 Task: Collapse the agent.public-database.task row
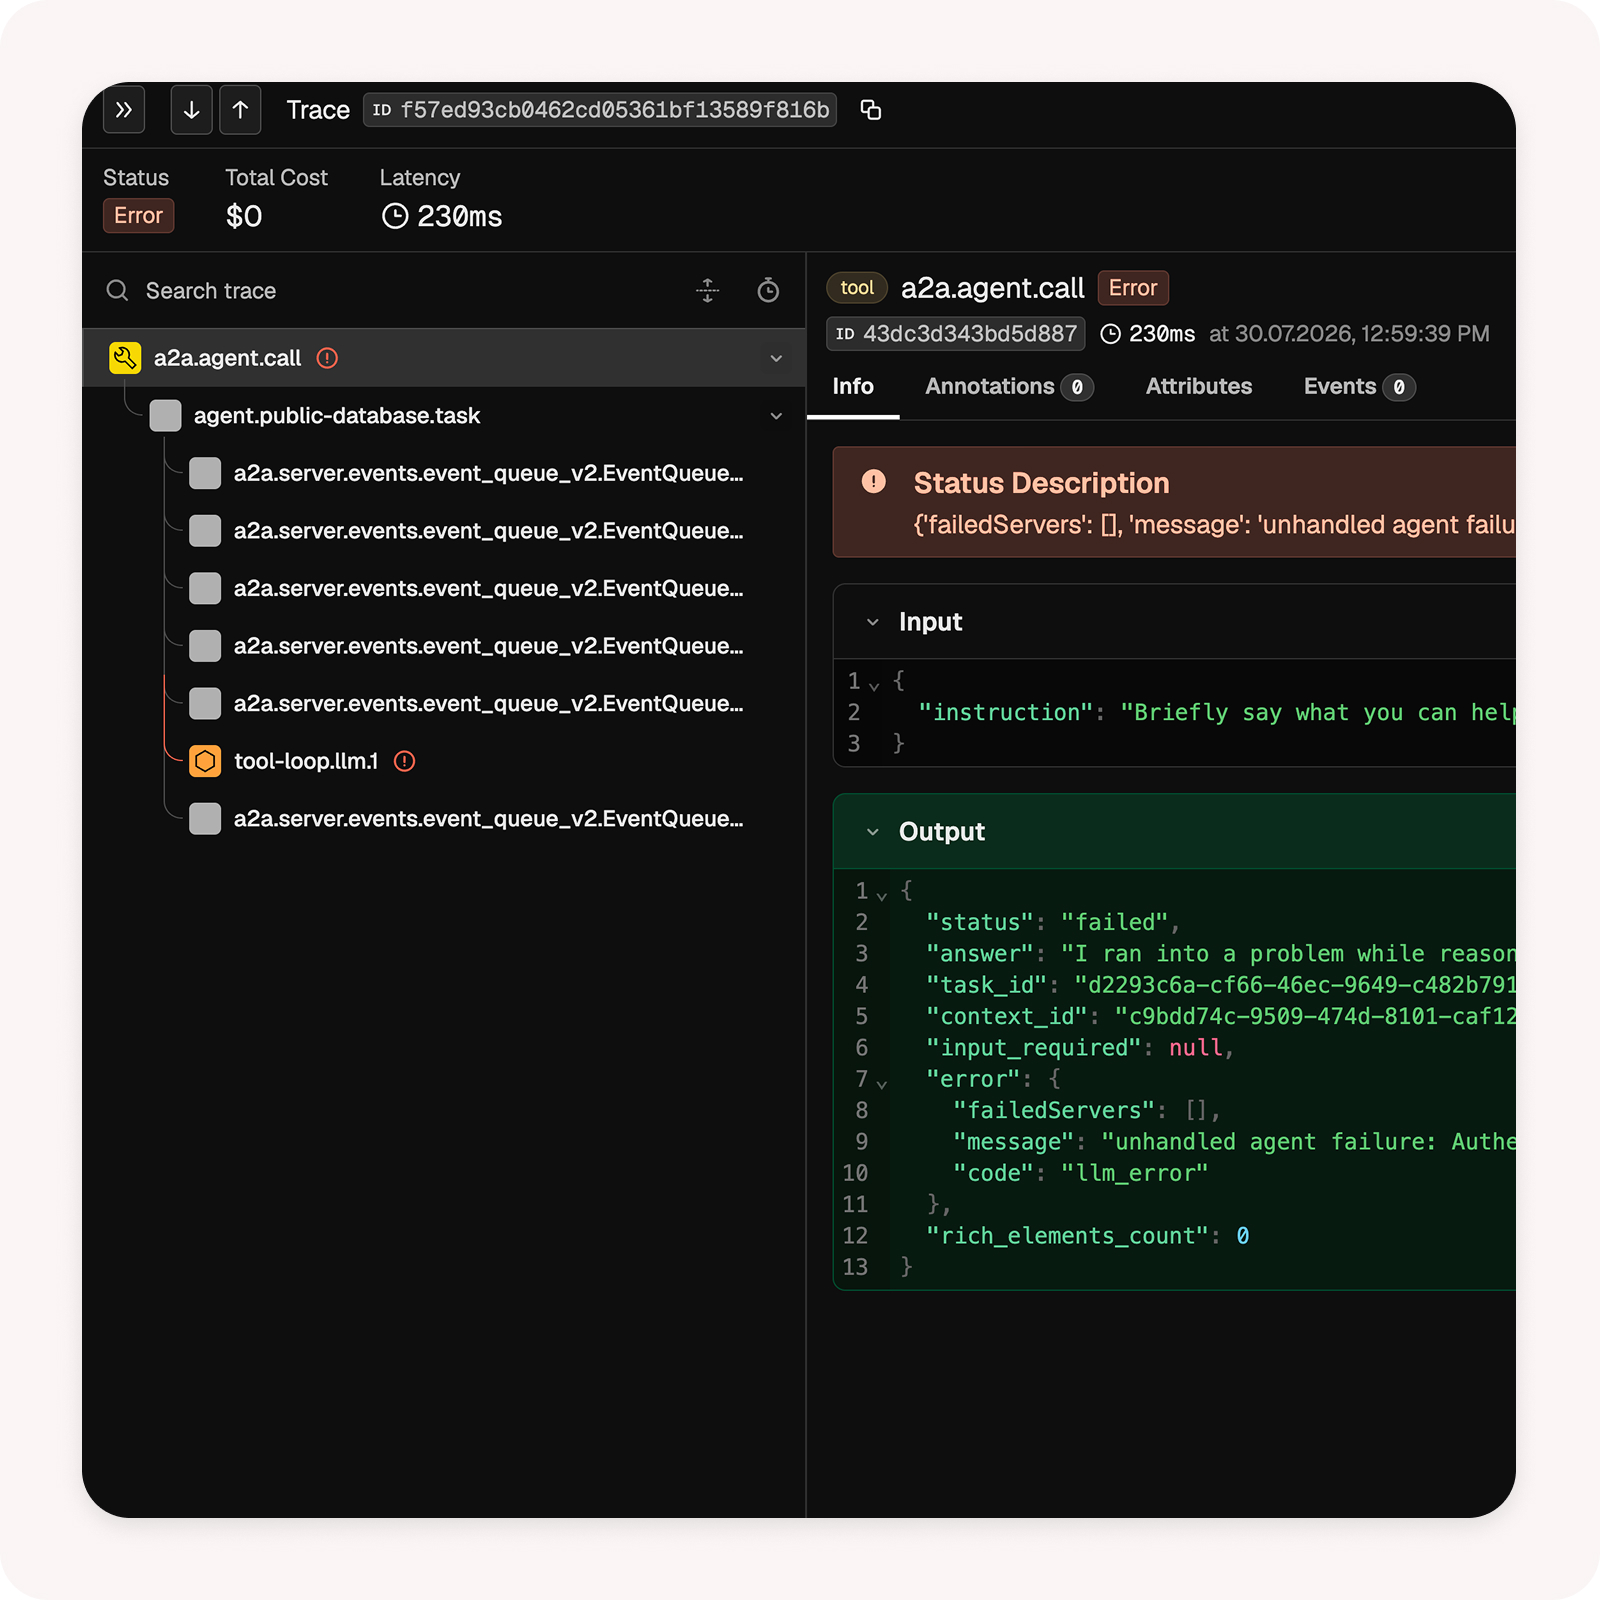point(776,416)
